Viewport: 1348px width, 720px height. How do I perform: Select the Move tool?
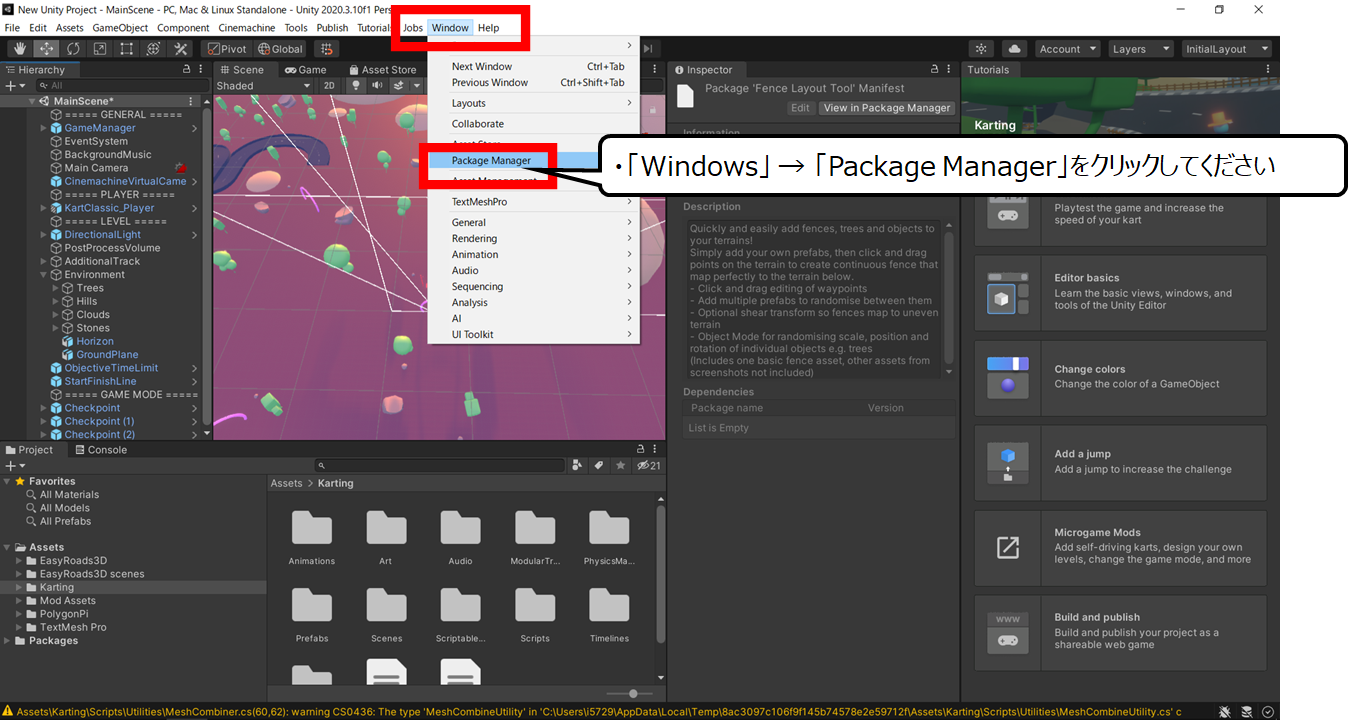coord(46,48)
